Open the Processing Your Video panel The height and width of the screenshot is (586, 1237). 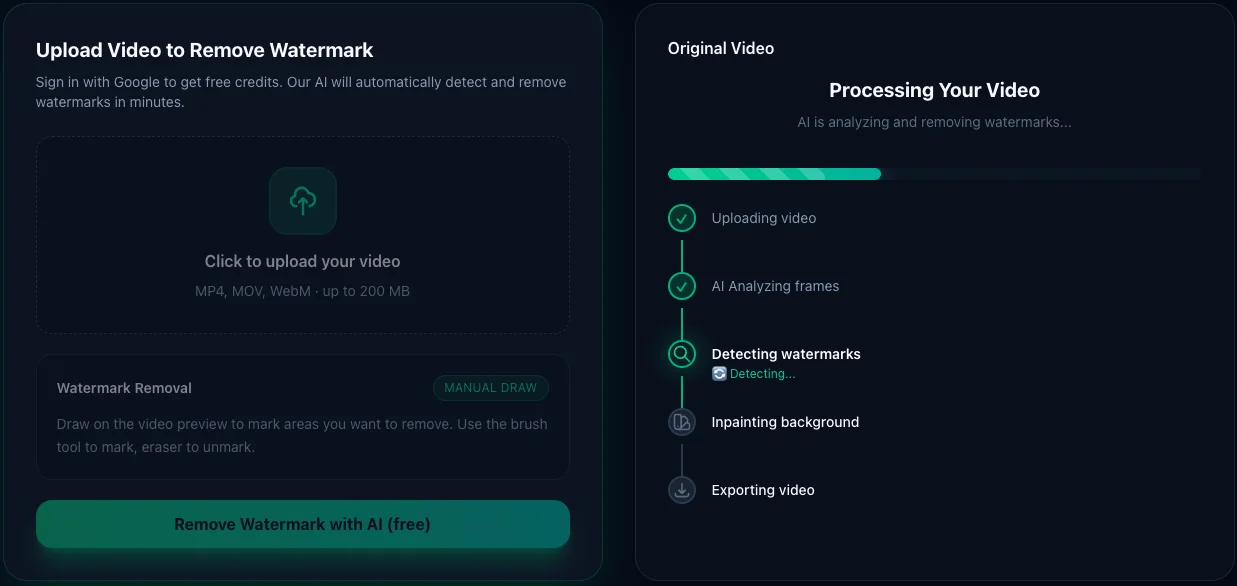[934, 90]
